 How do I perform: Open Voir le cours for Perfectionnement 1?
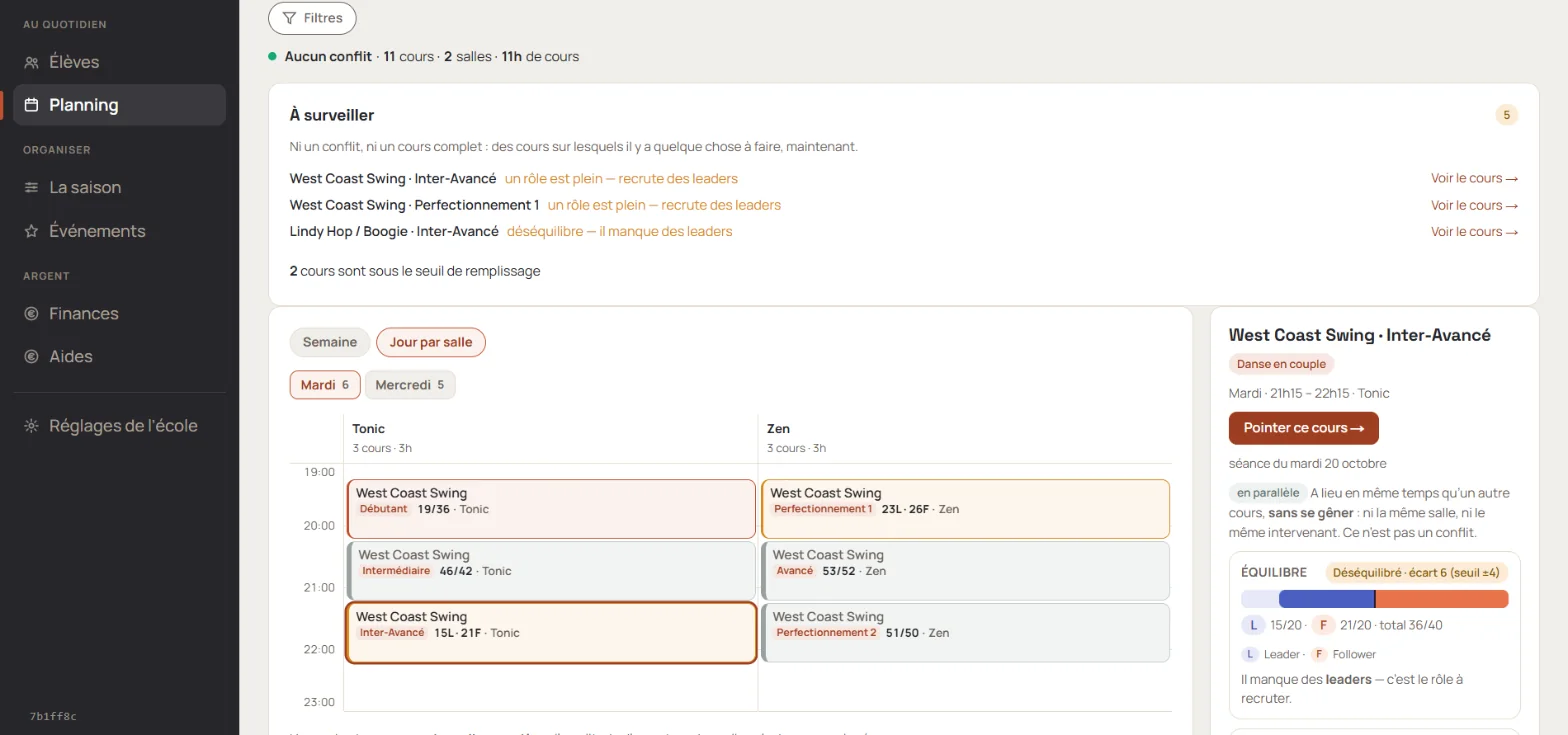point(1474,205)
